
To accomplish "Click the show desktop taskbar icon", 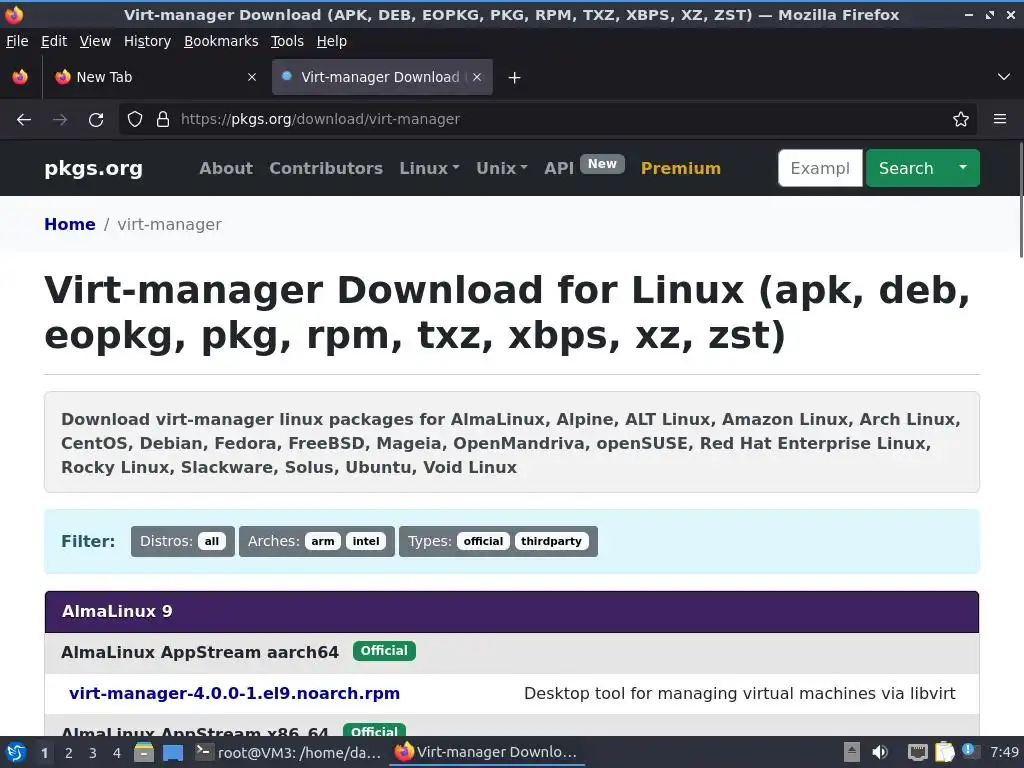I will click(173, 752).
